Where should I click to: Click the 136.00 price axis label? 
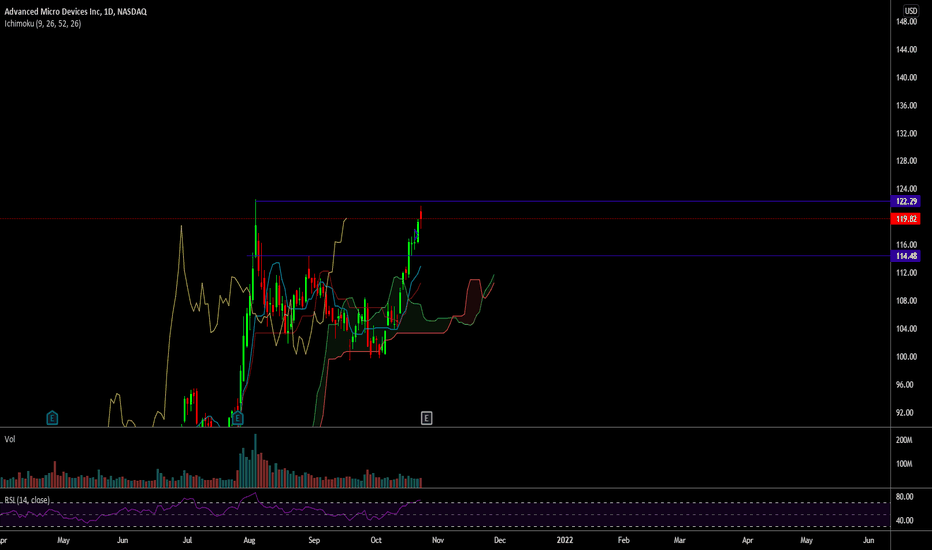click(x=906, y=105)
